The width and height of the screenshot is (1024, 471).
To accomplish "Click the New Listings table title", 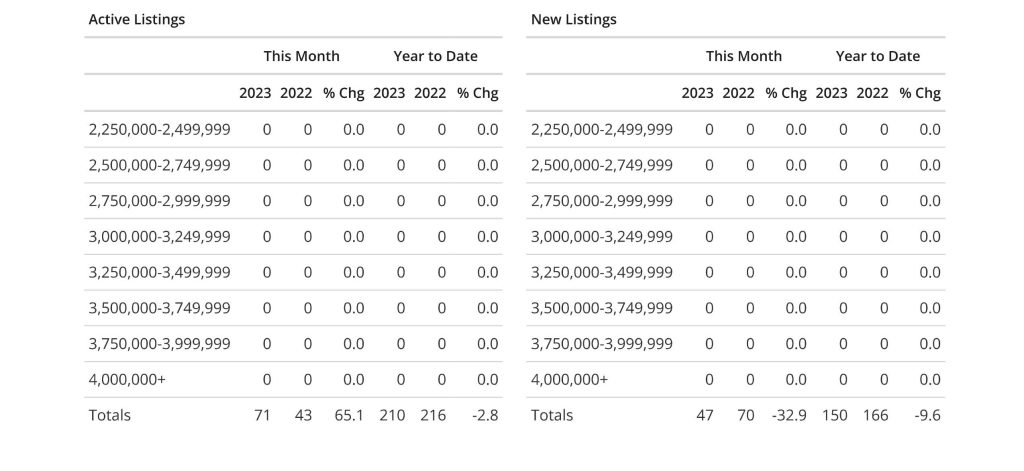I will pyautogui.click(x=573, y=19).
